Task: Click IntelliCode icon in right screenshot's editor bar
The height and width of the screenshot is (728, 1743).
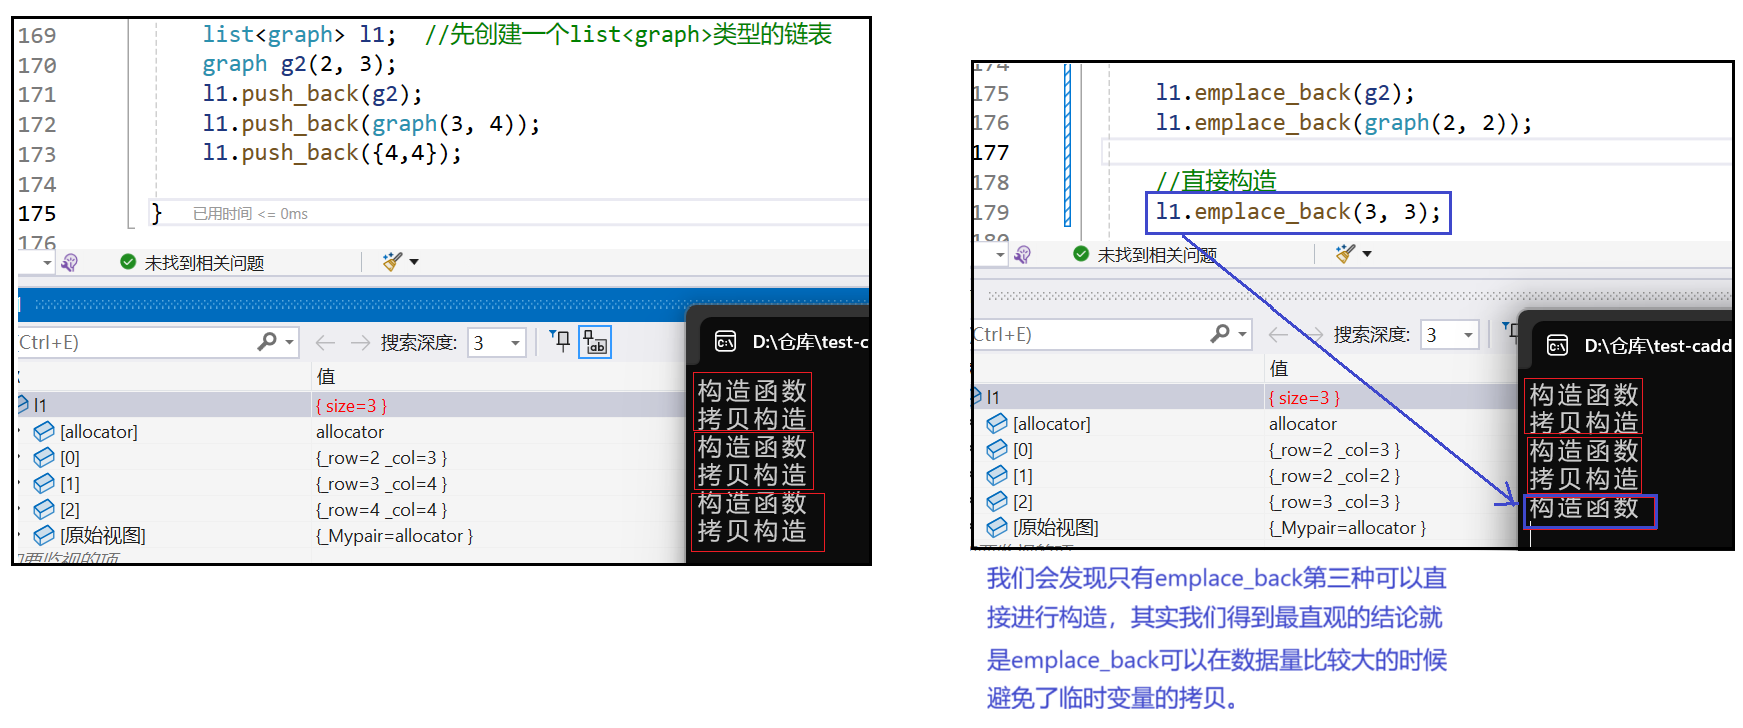Action: [1022, 254]
